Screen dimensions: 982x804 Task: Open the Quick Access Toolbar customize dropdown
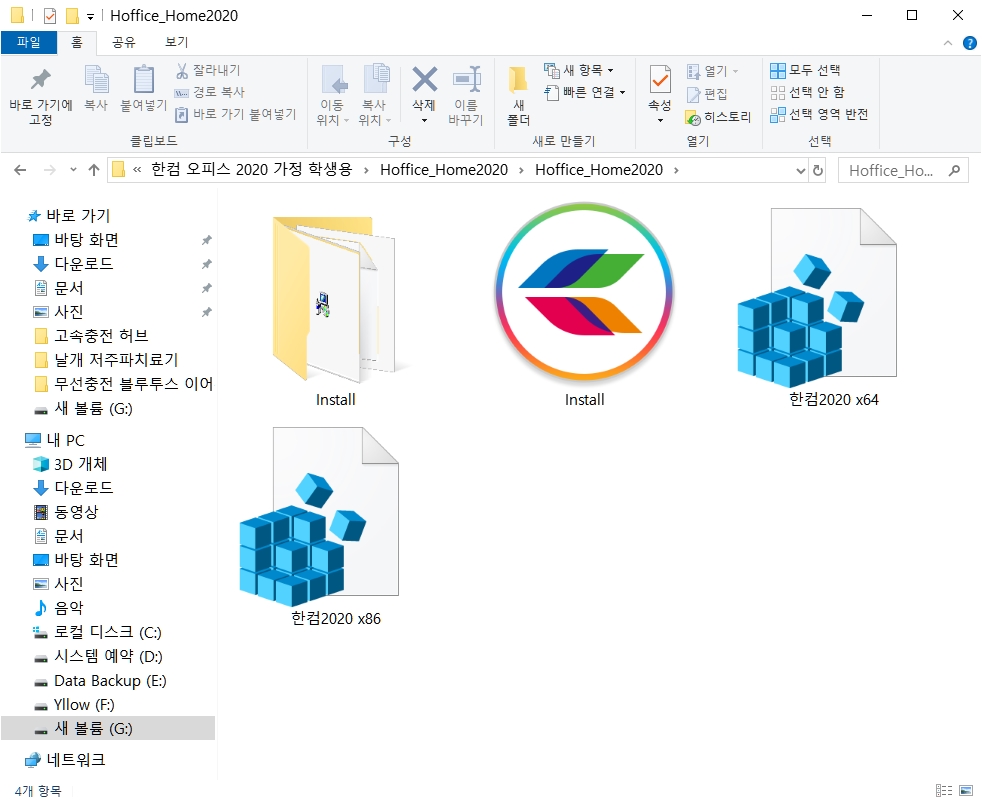click(x=90, y=17)
